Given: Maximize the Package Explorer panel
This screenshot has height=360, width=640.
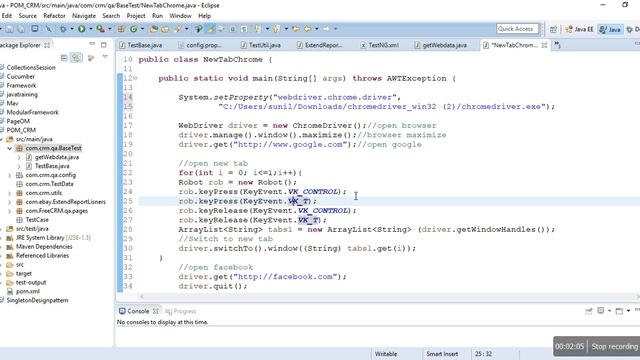Looking at the screenshot, I should tap(104, 44).
